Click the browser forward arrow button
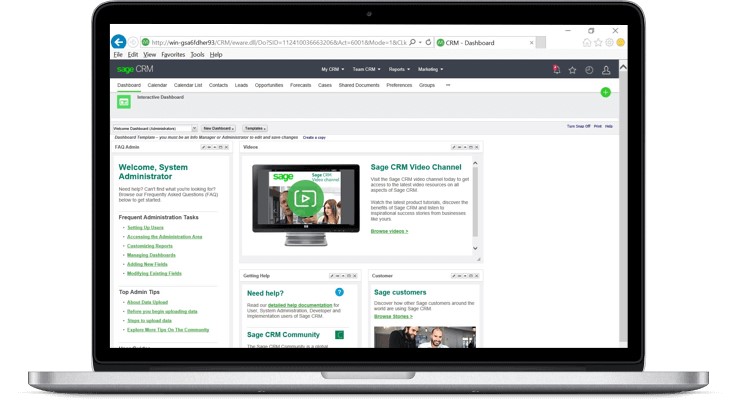 pos(133,42)
